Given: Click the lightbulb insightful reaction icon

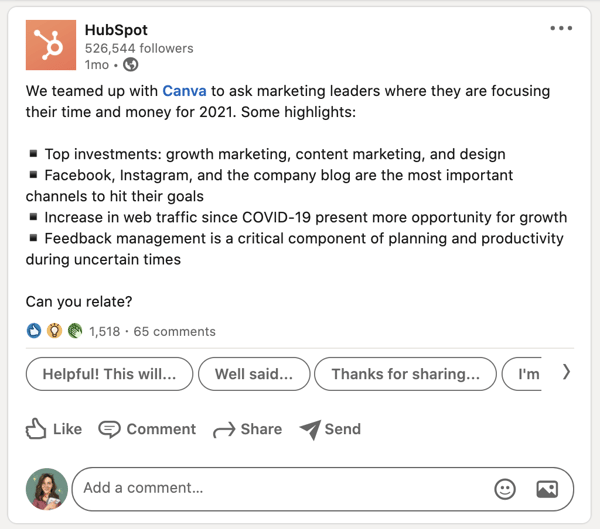Looking at the screenshot, I should (54, 331).
